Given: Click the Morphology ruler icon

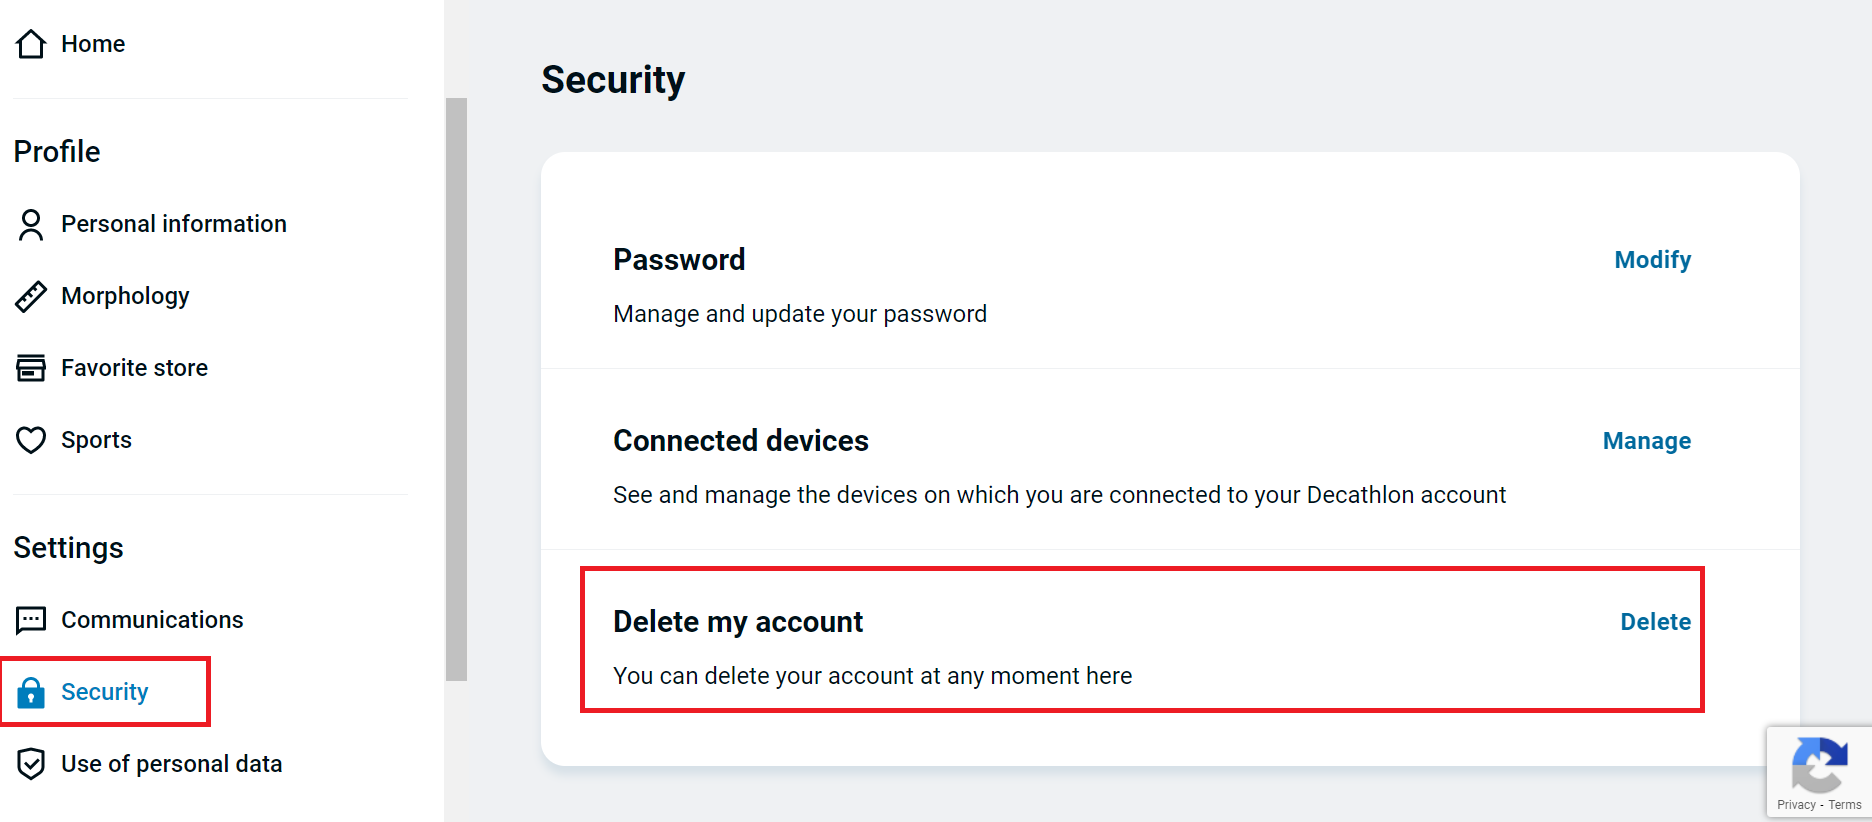Looking at the screenshot, I should tap(31, 296).
